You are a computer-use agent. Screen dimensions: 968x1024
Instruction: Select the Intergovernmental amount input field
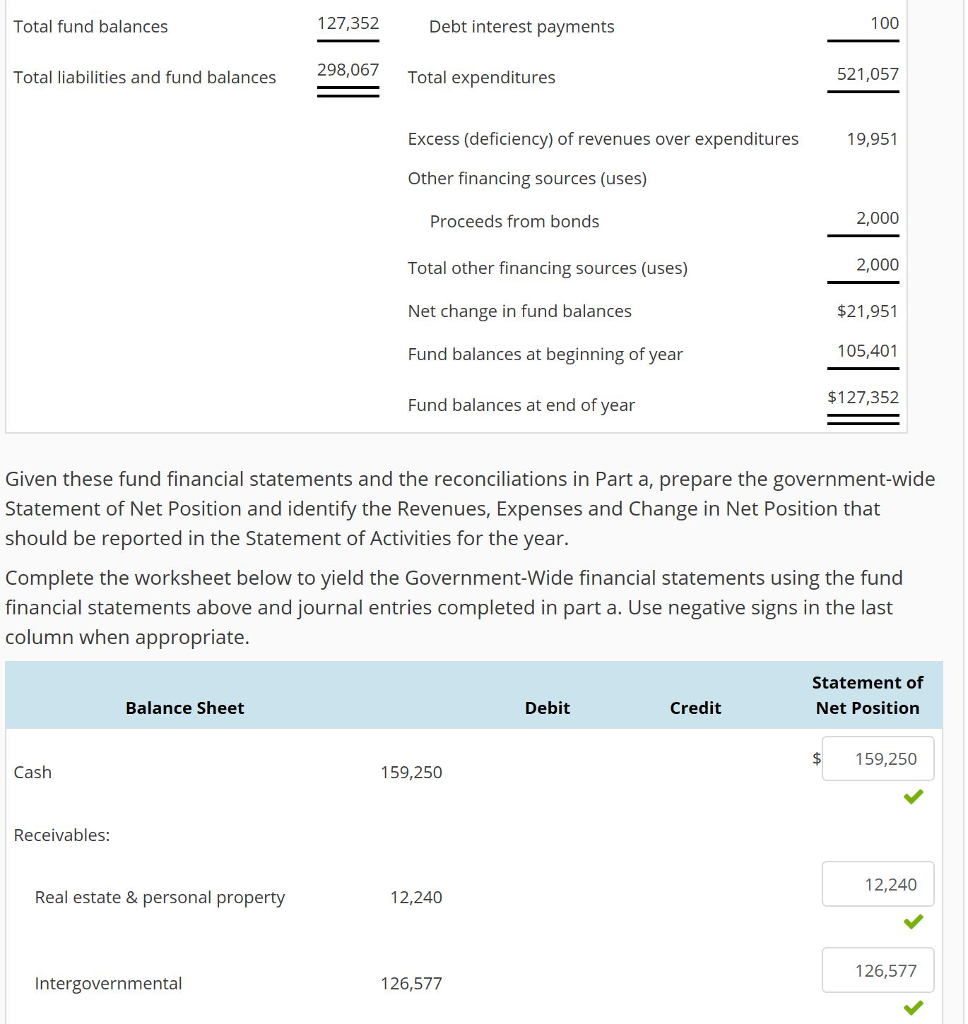tap(877, 969)
